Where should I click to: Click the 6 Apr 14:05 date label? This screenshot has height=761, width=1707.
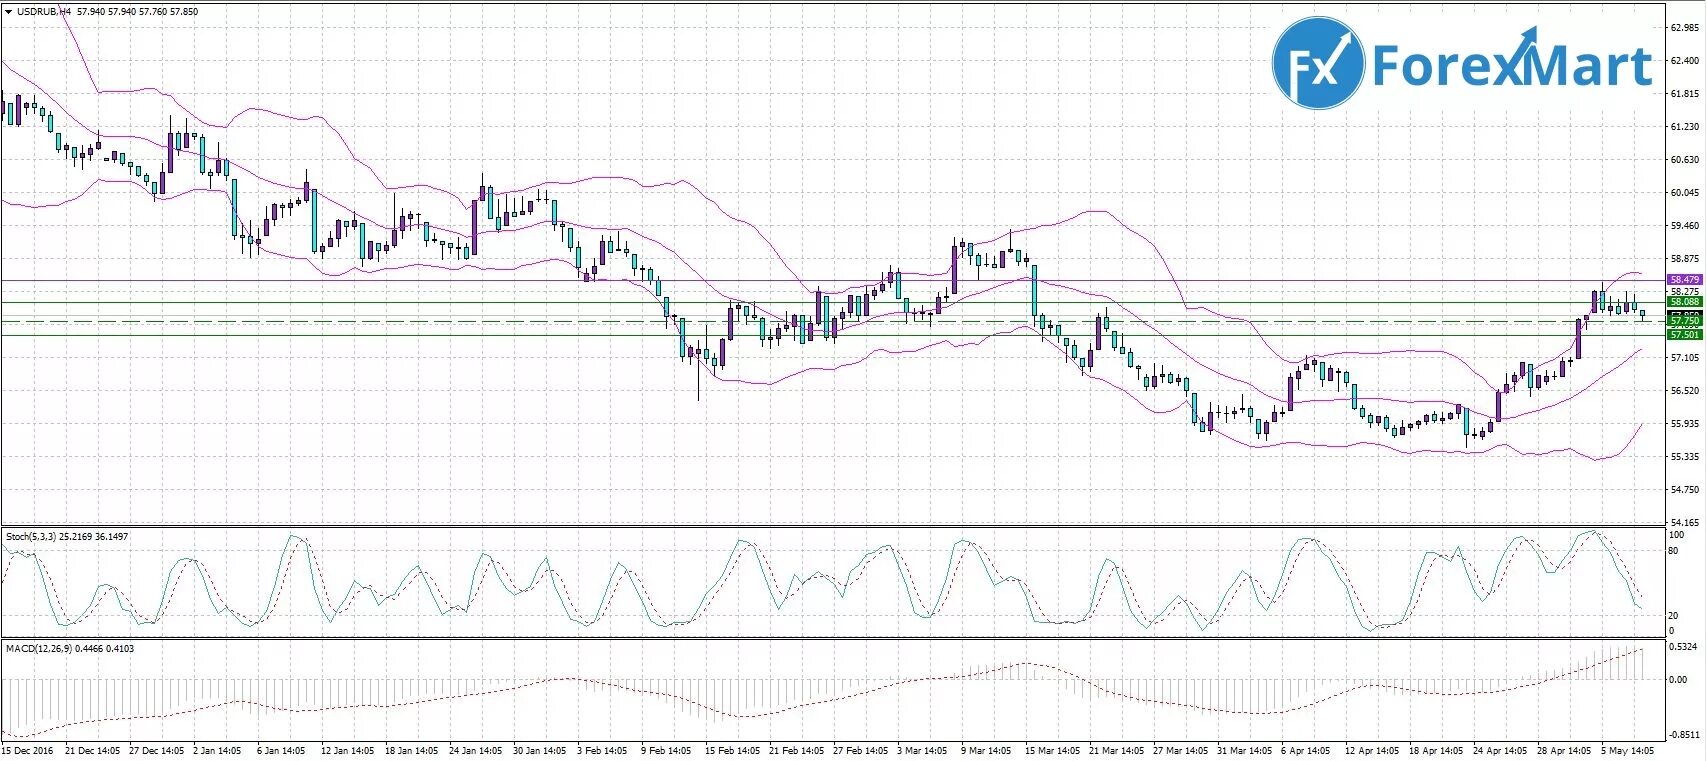tap(1306, 750)
